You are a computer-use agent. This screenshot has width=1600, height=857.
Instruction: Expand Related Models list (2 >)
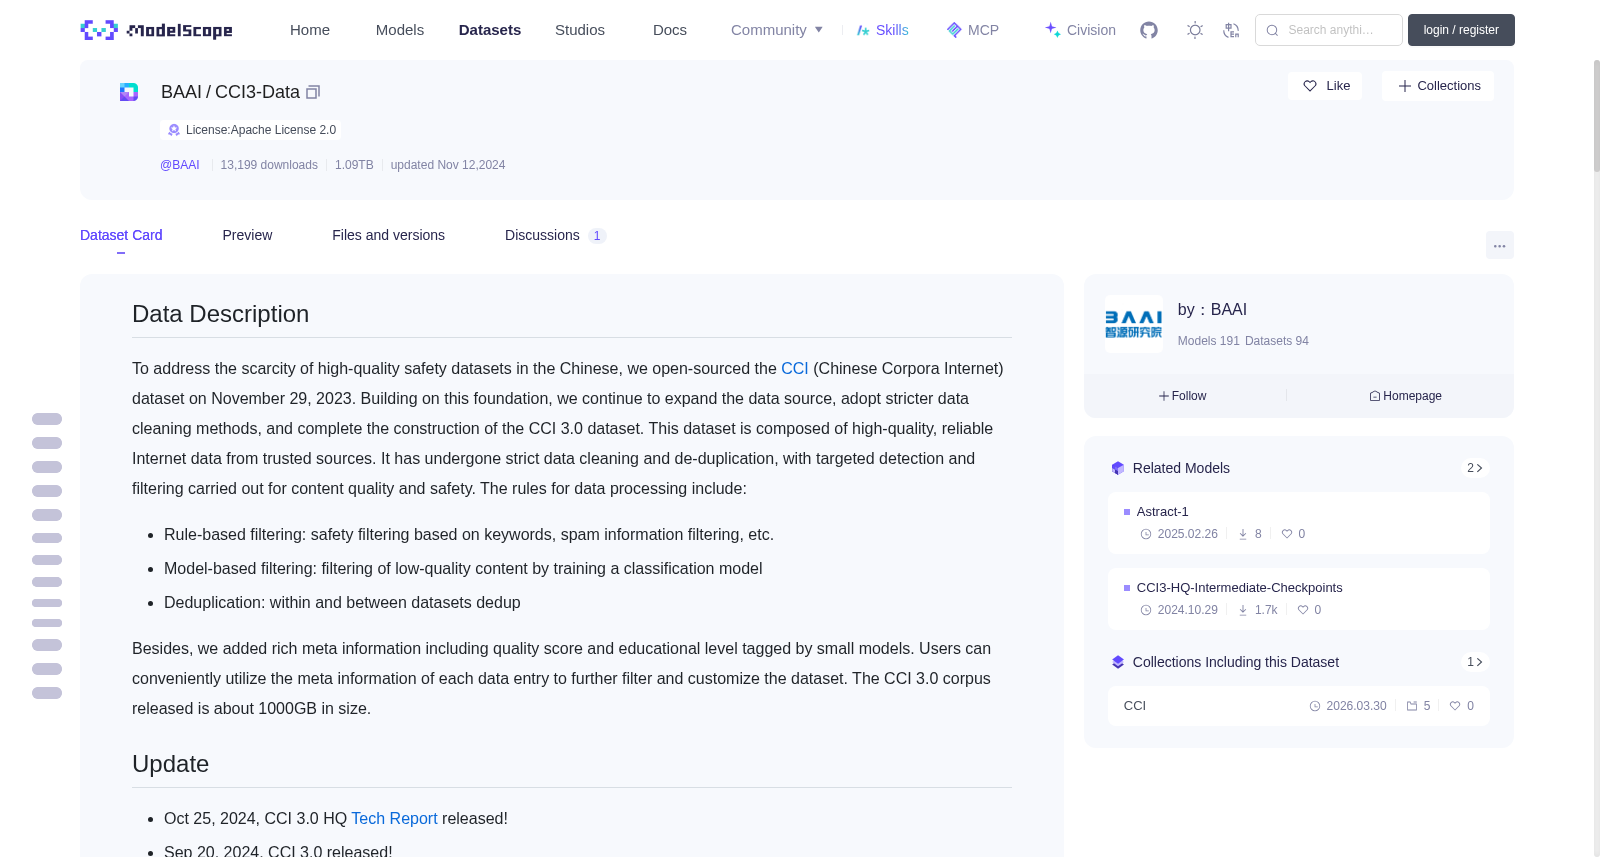point(1475,468)
